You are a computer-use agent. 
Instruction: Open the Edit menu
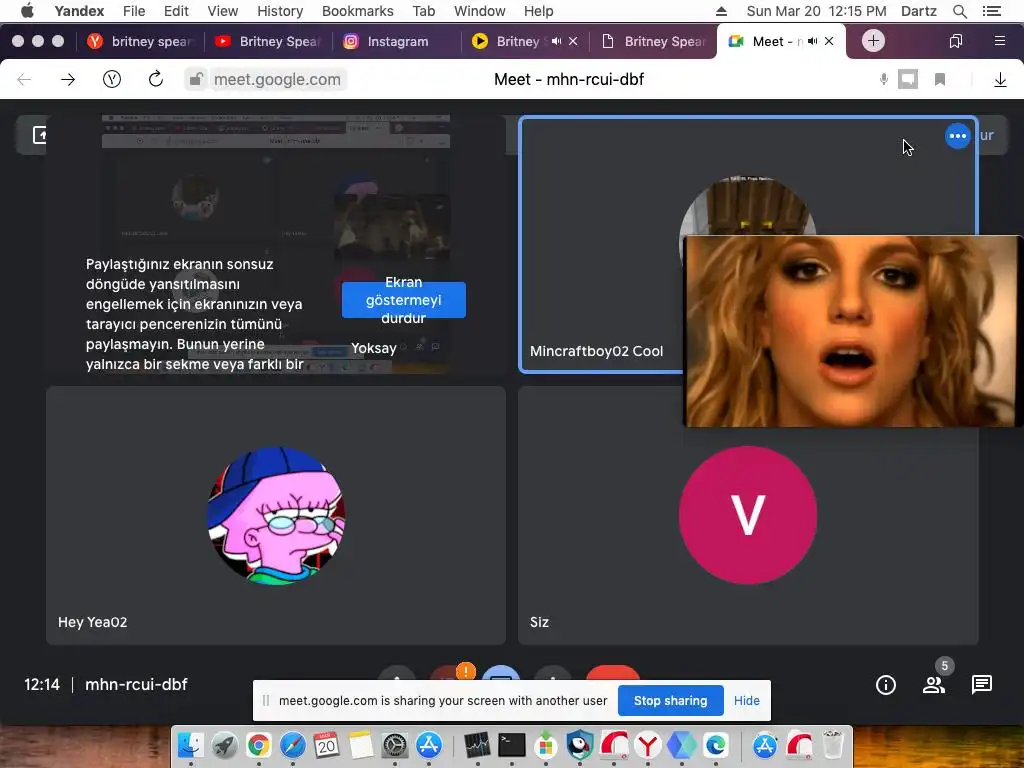[x=176, y=11]
